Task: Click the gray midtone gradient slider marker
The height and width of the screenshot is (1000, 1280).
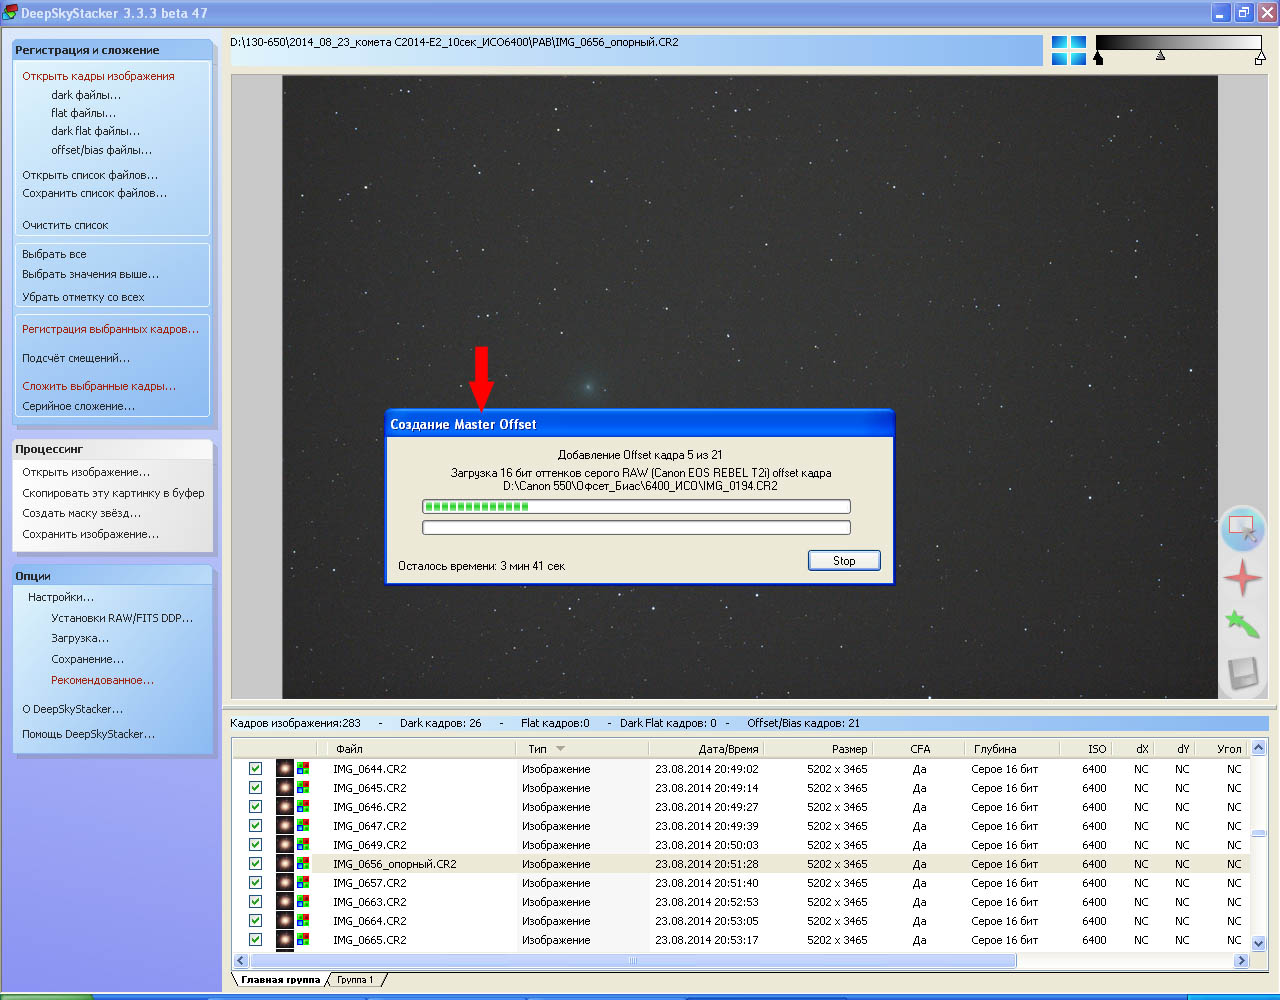Action: click(x=1160, y=56)
